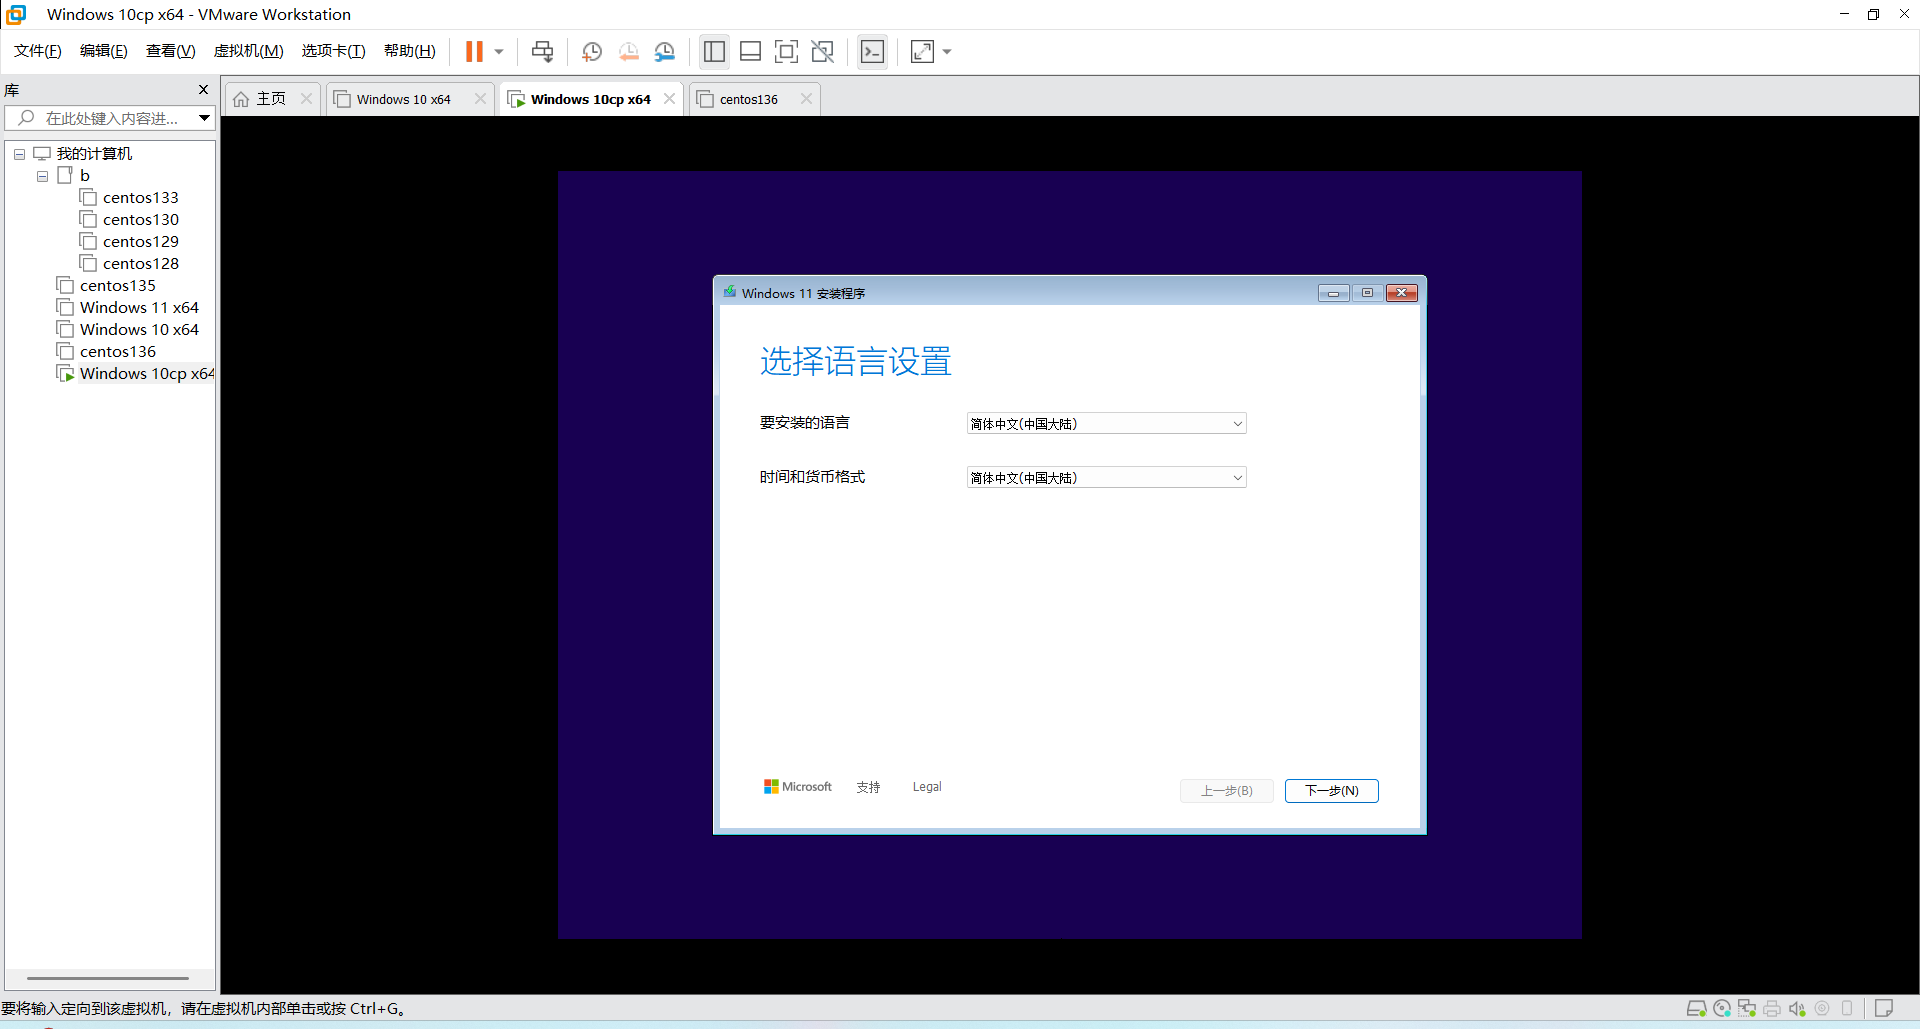Open the 文件(F) menu

click(x=38, y=51)
